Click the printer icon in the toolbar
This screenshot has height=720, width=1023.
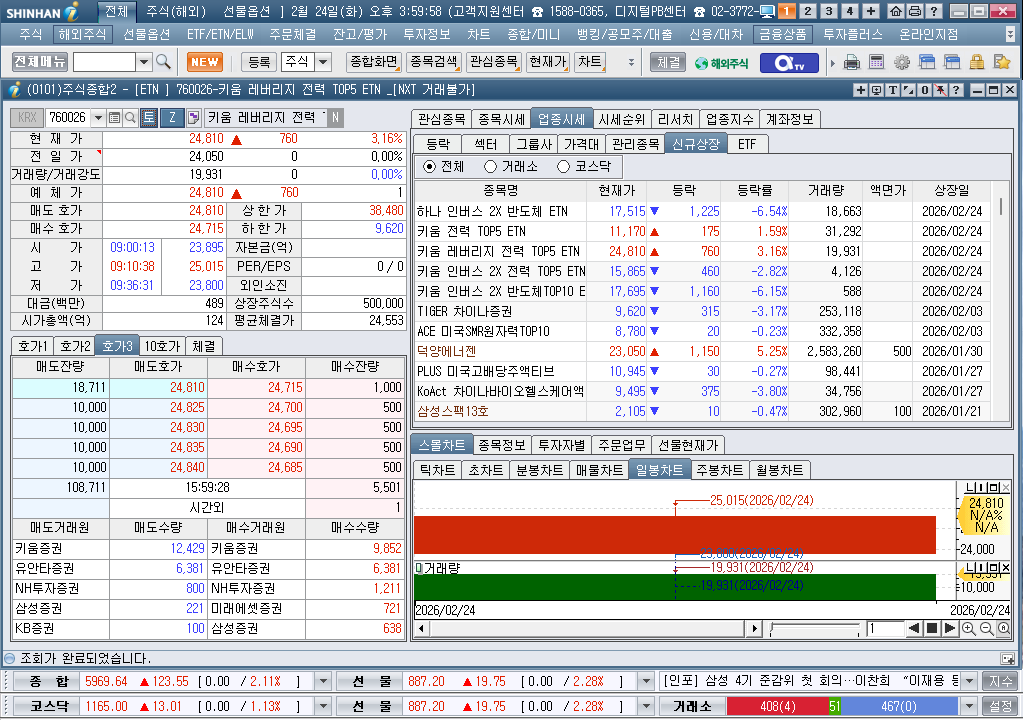(851, 63)
